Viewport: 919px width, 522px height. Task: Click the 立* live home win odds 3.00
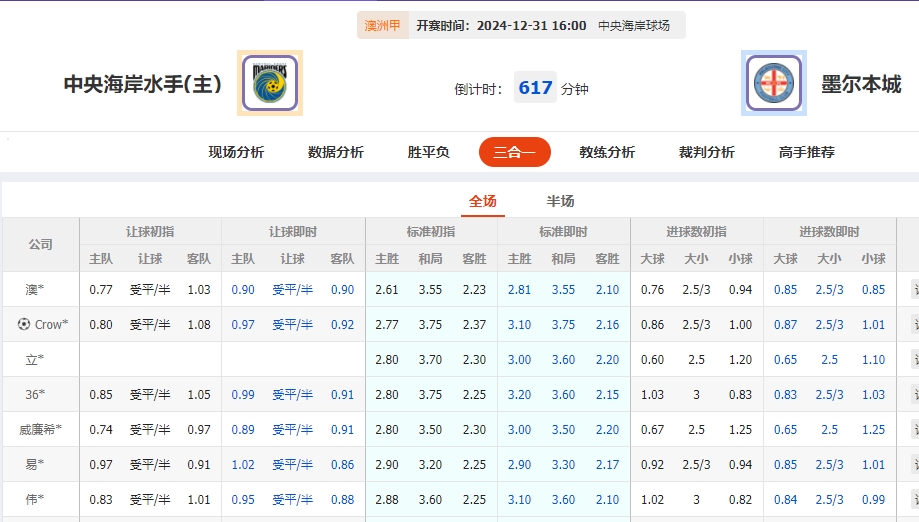tap(519, 360)
